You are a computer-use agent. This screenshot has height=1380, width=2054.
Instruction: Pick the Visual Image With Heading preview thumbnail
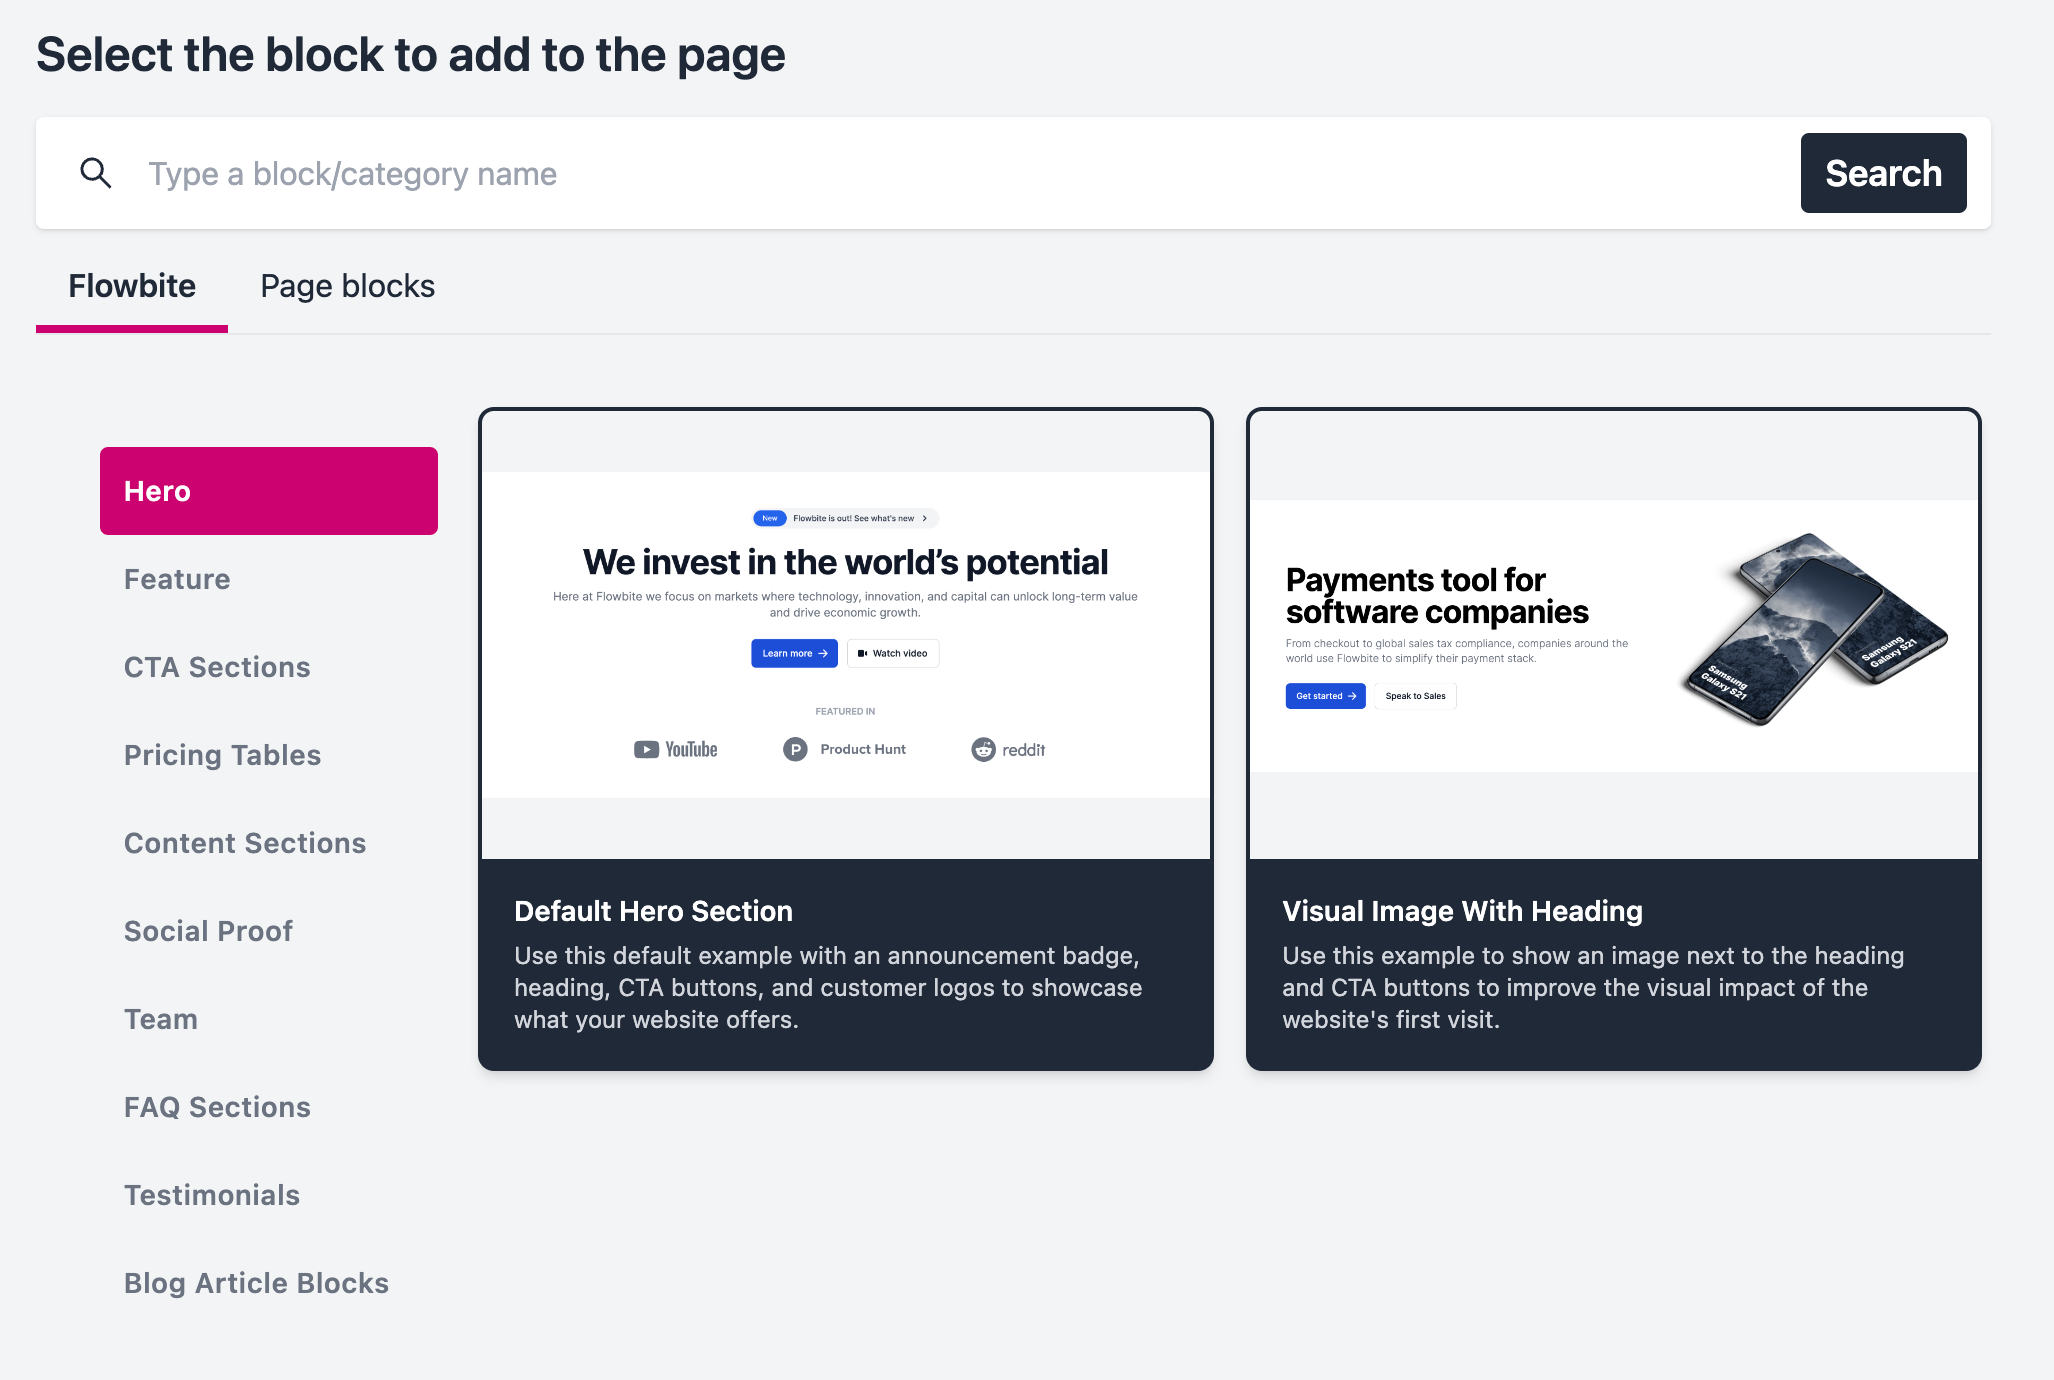pyautogui.click(x=1614, y=635)
